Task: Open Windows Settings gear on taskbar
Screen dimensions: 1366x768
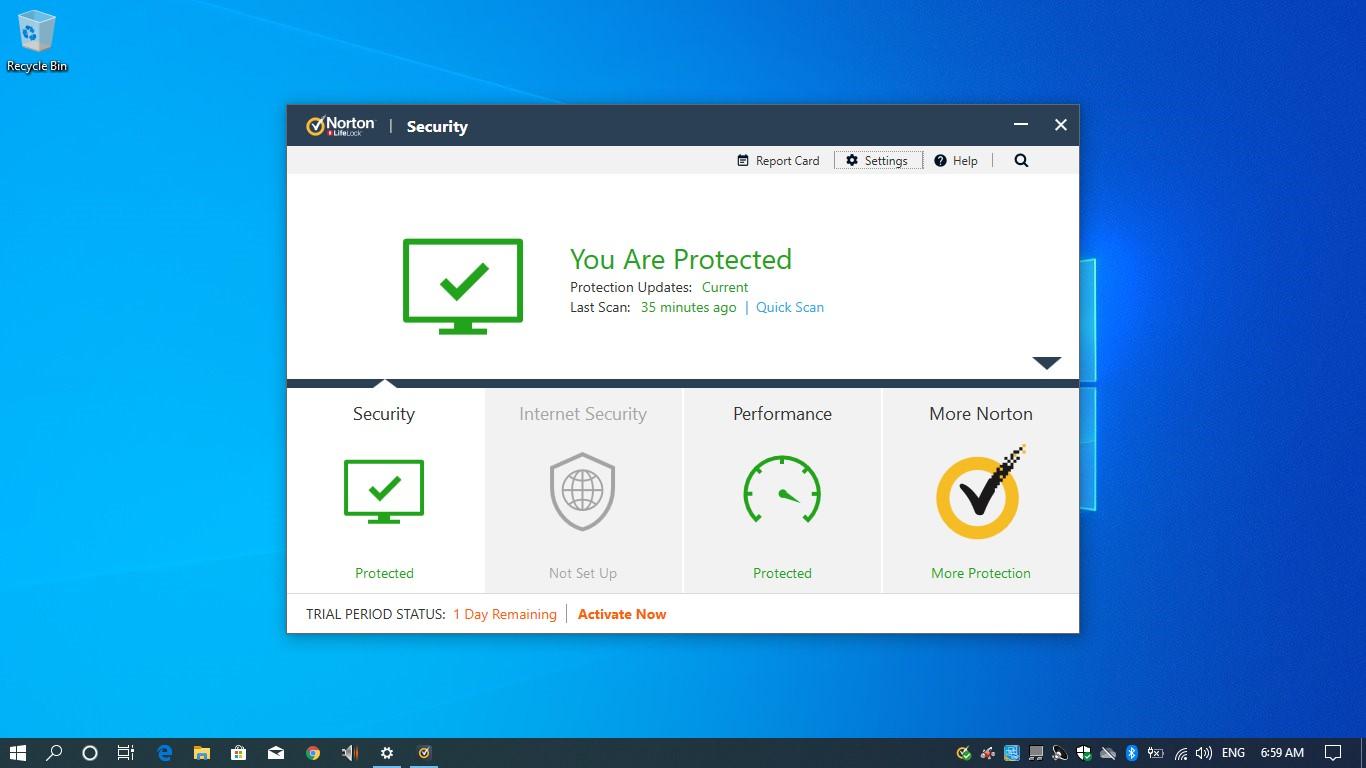Action: pyautogui.click(x=387, y=753)
